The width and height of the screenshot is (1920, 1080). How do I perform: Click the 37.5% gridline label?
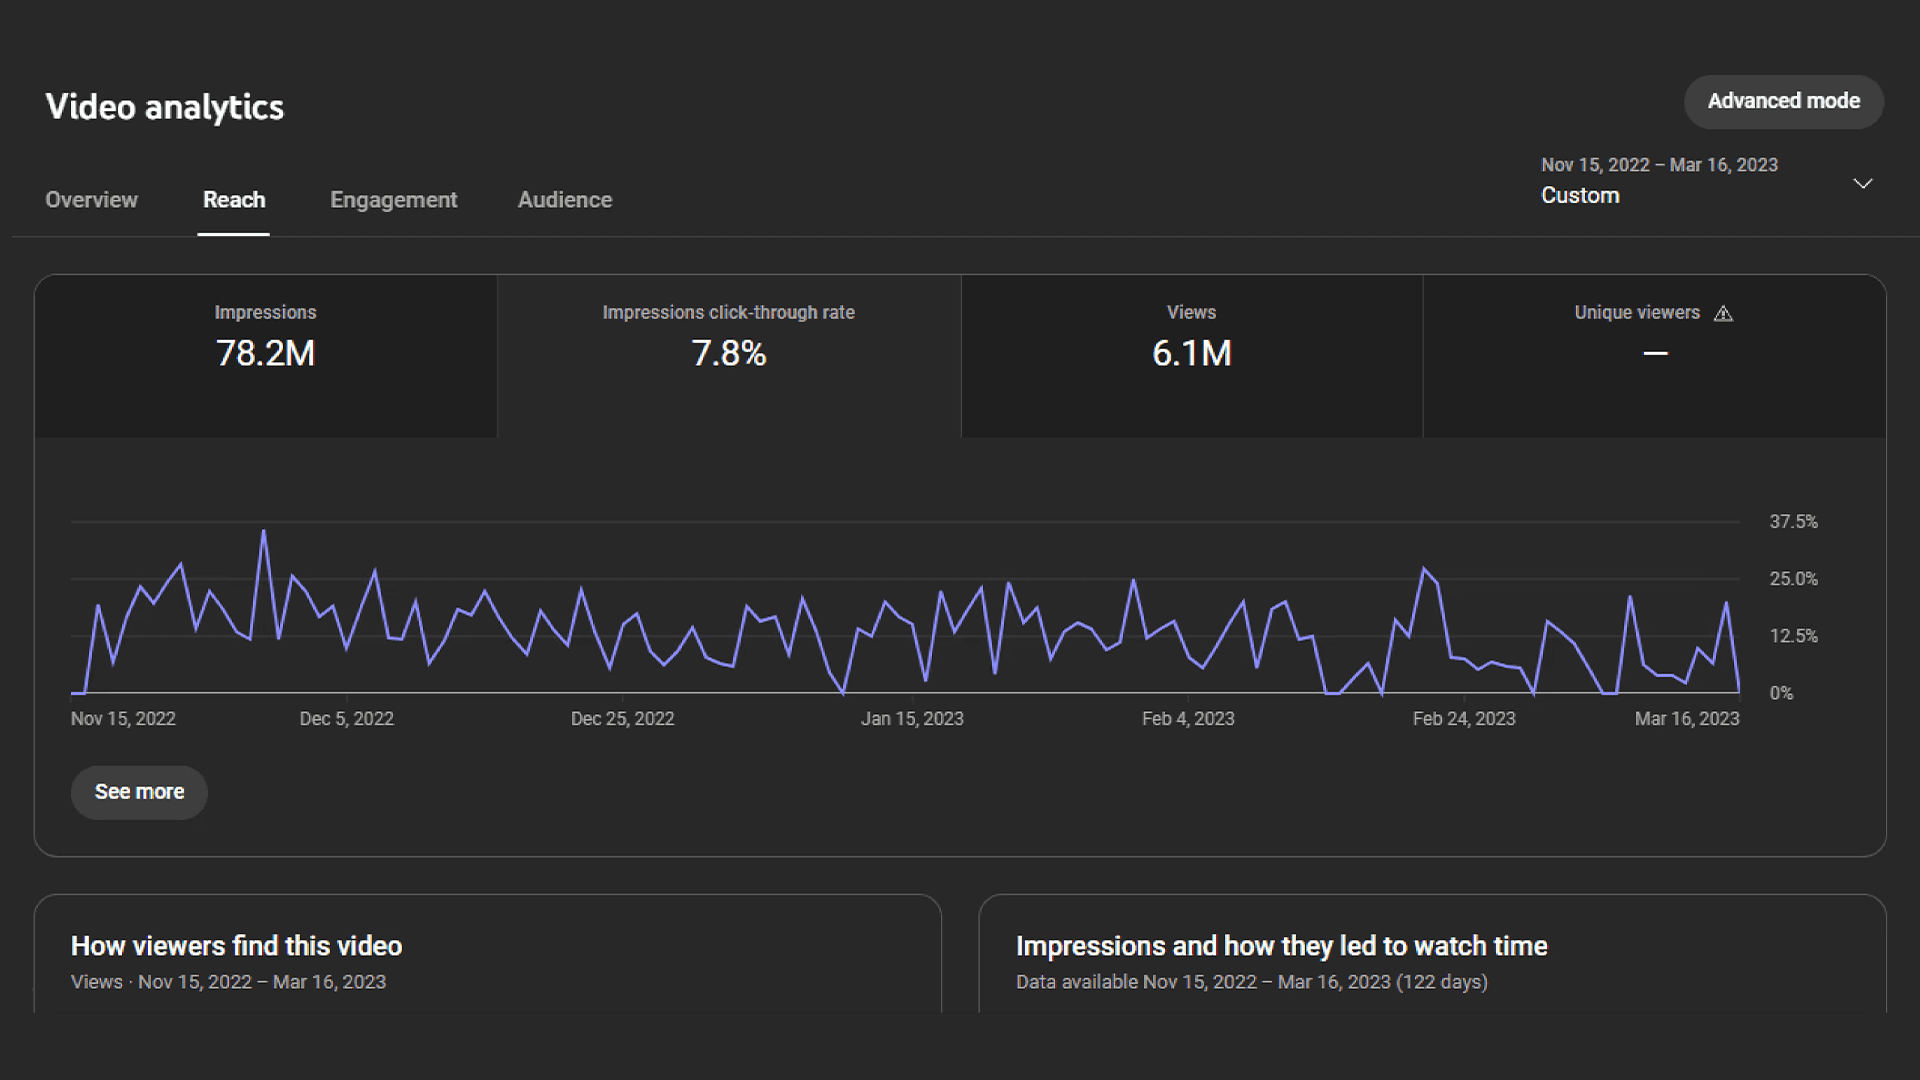coord(1793,522)
